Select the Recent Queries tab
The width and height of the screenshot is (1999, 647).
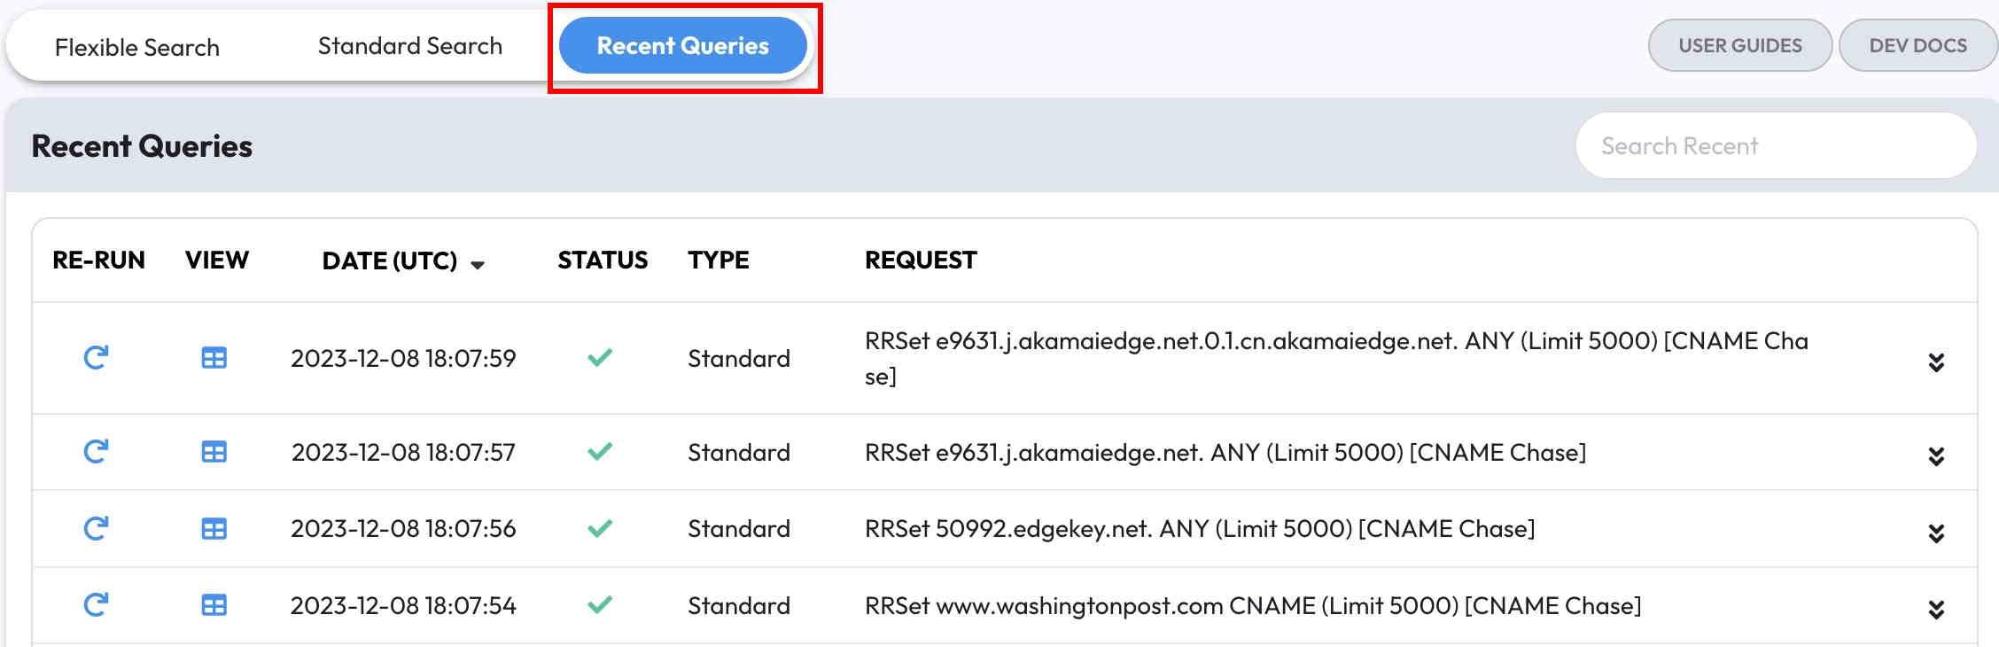pos(683,46)
